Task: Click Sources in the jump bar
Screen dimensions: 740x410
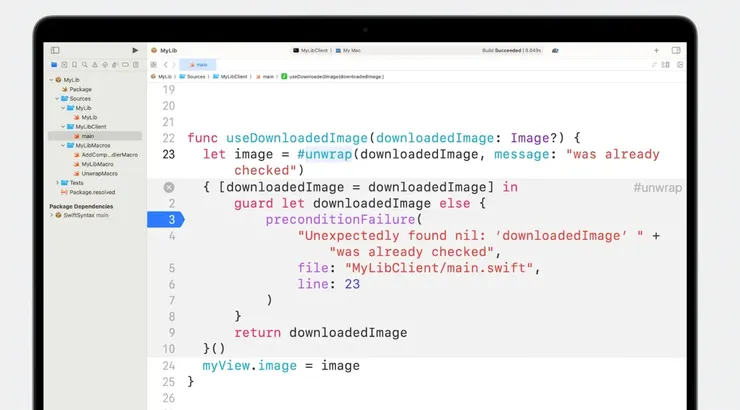Action: click(x=193, y=76)
